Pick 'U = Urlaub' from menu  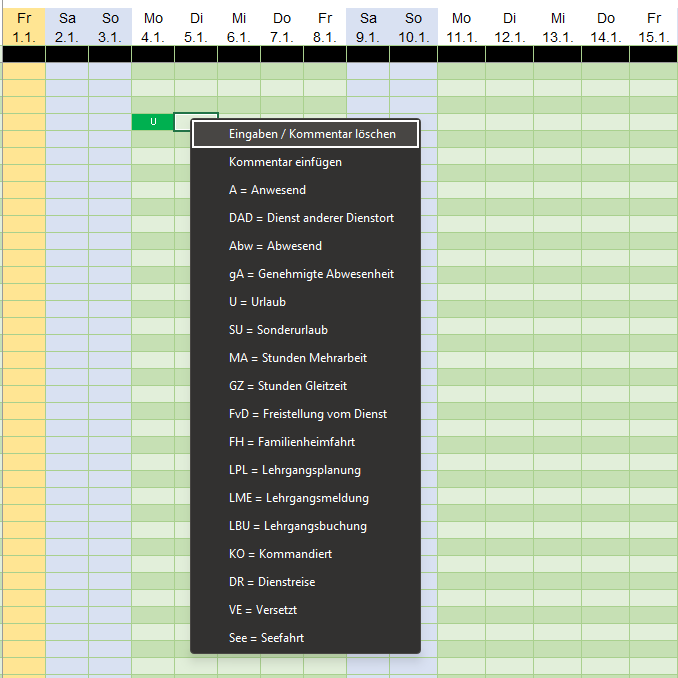pos(305,302)
